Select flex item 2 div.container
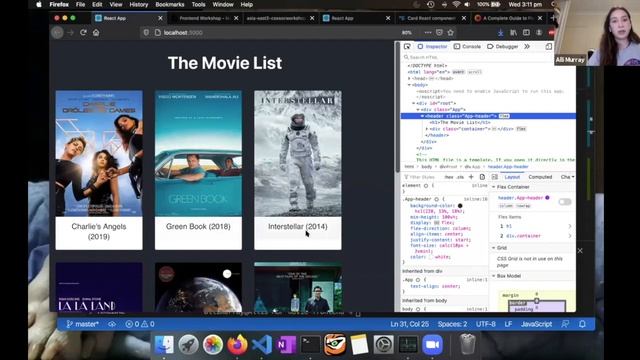Viewport: 640px width, 360px height. click(x=533, y=236)
